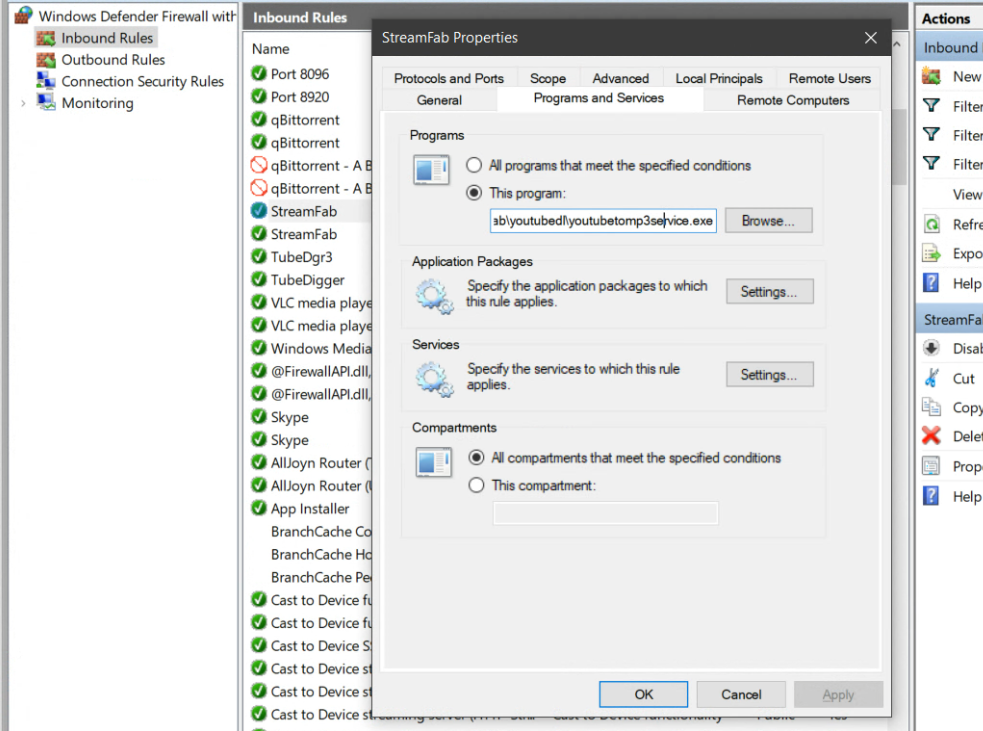Click New Rule icon in Actions pane

(x=932, y=76)
